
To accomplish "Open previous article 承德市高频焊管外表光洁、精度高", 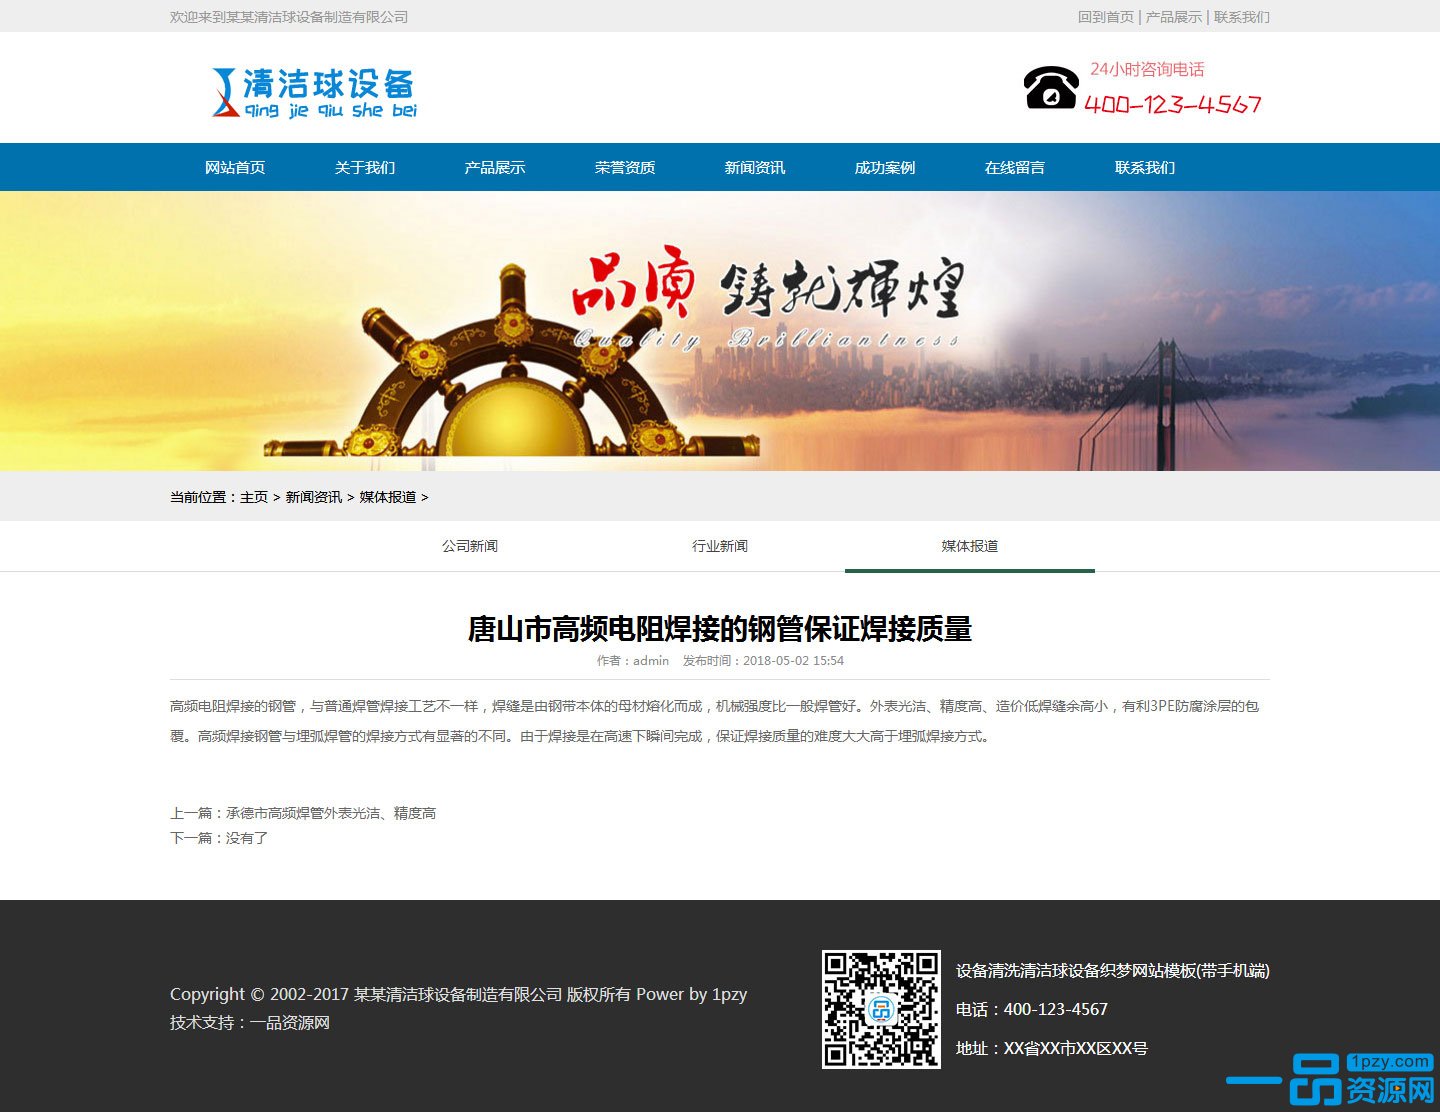I will [331, 813].
